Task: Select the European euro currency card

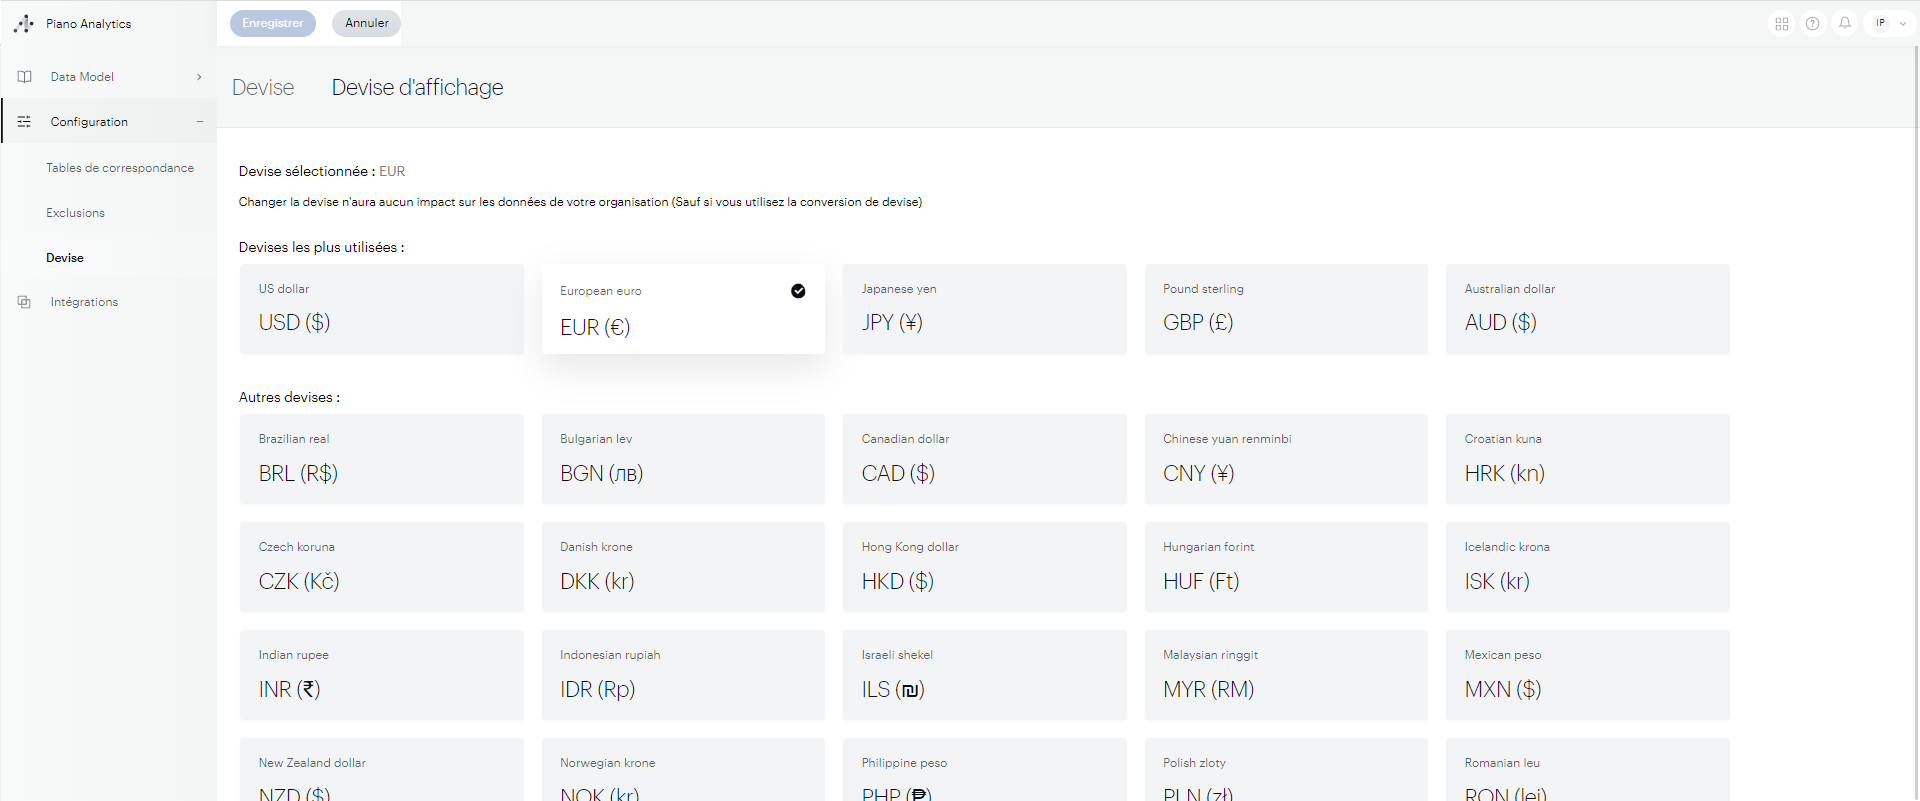Action: [x=683, y=309]
